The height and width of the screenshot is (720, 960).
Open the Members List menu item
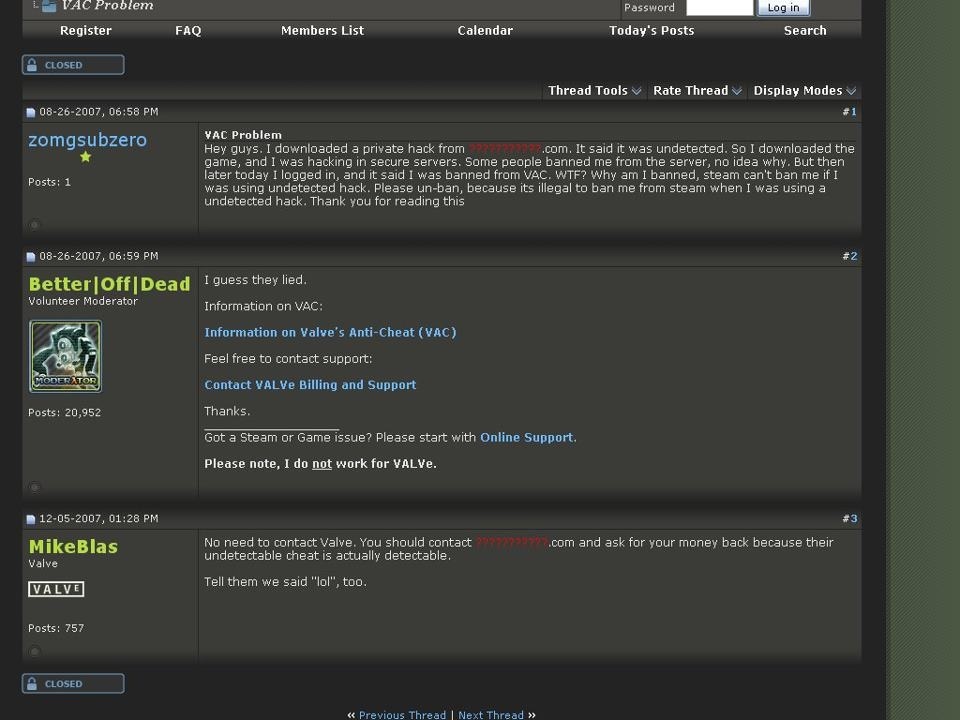pos(322,31)
